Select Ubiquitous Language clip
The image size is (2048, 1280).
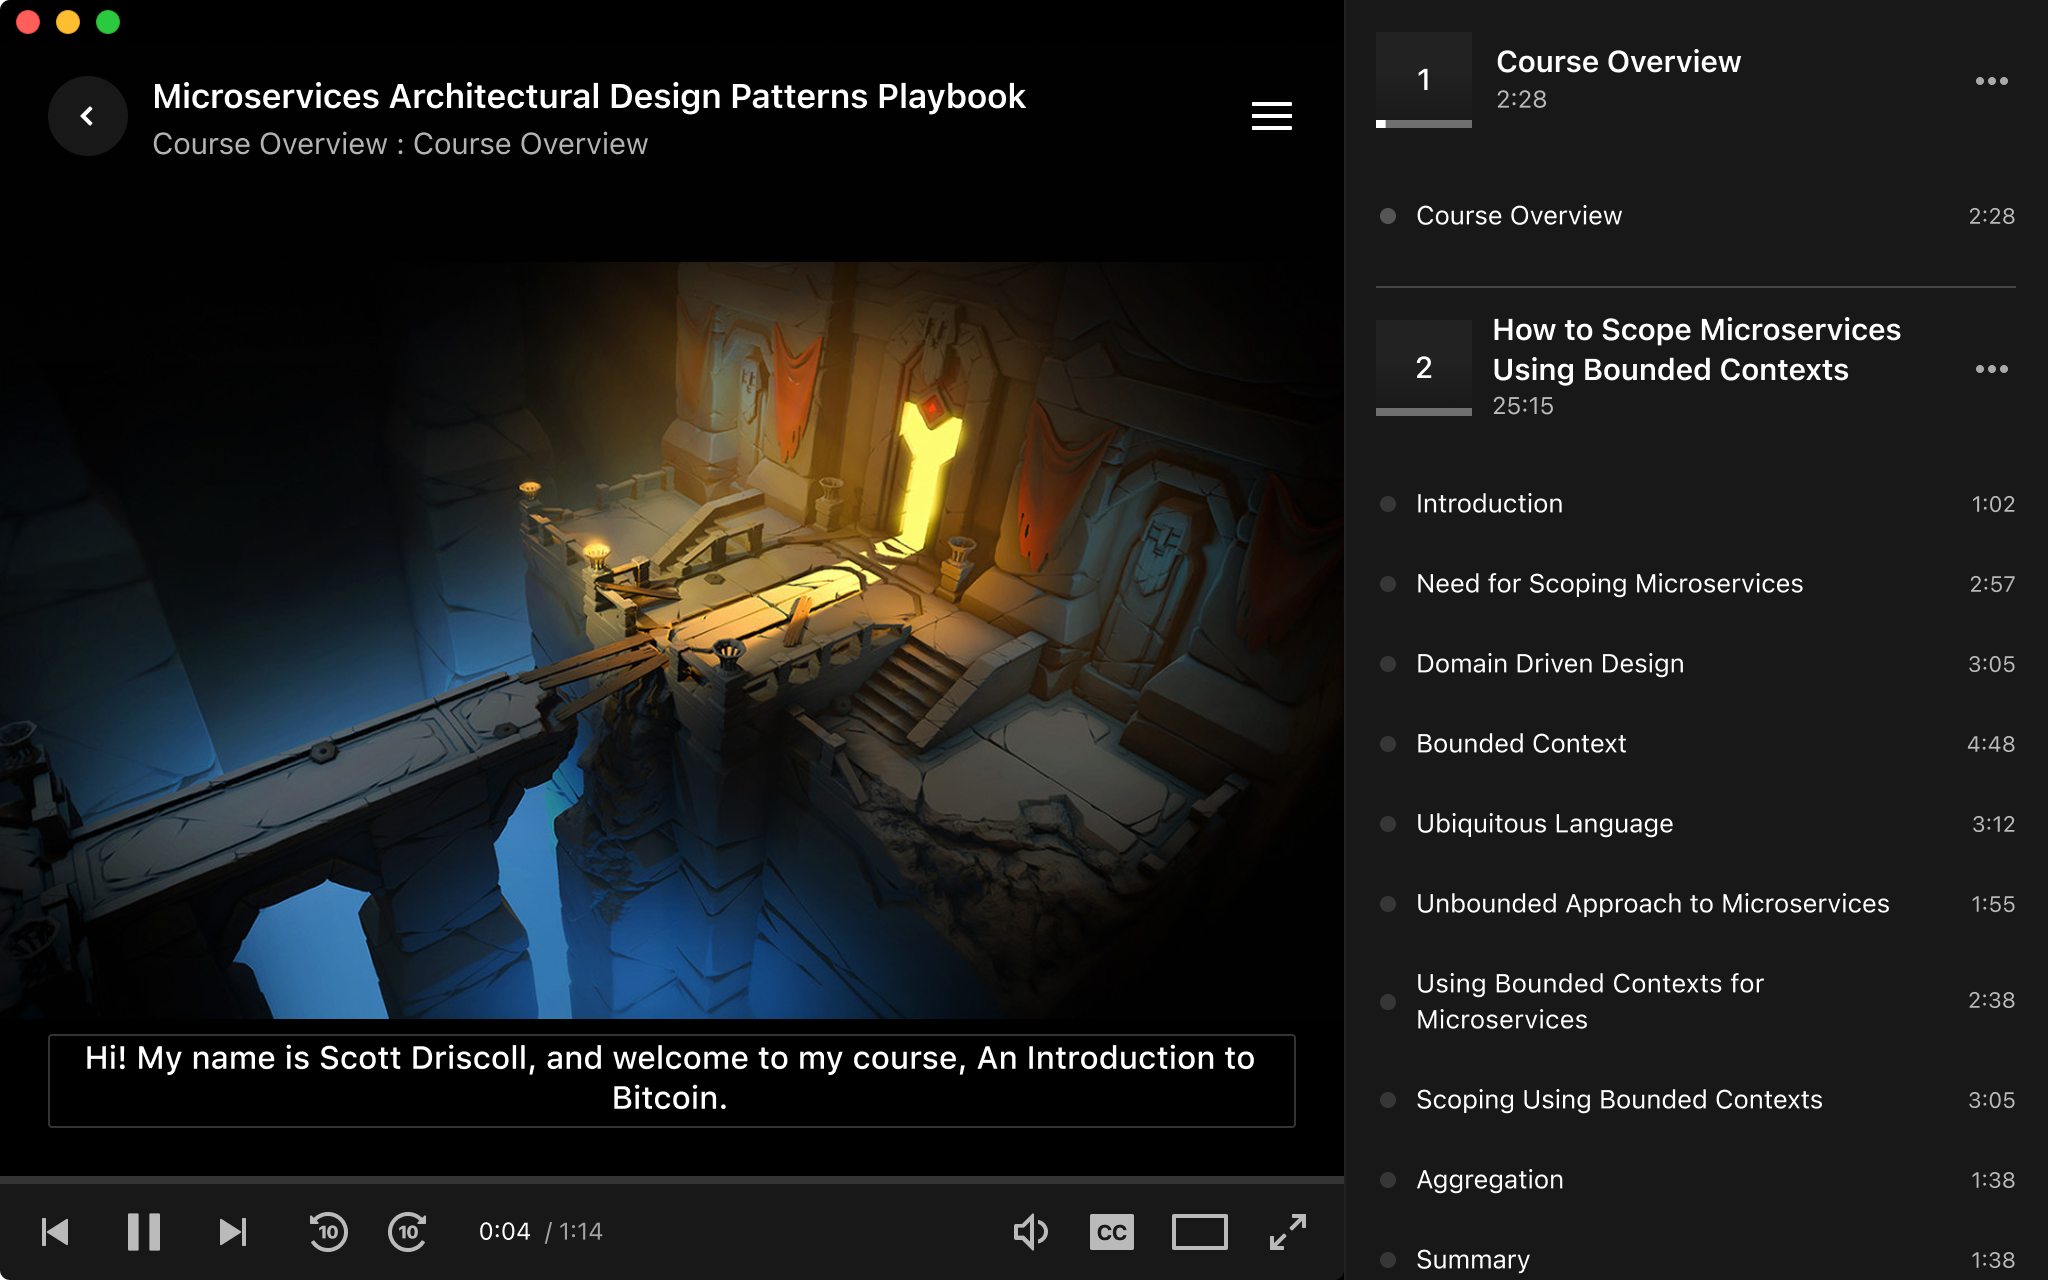[x=1695, y=824]
